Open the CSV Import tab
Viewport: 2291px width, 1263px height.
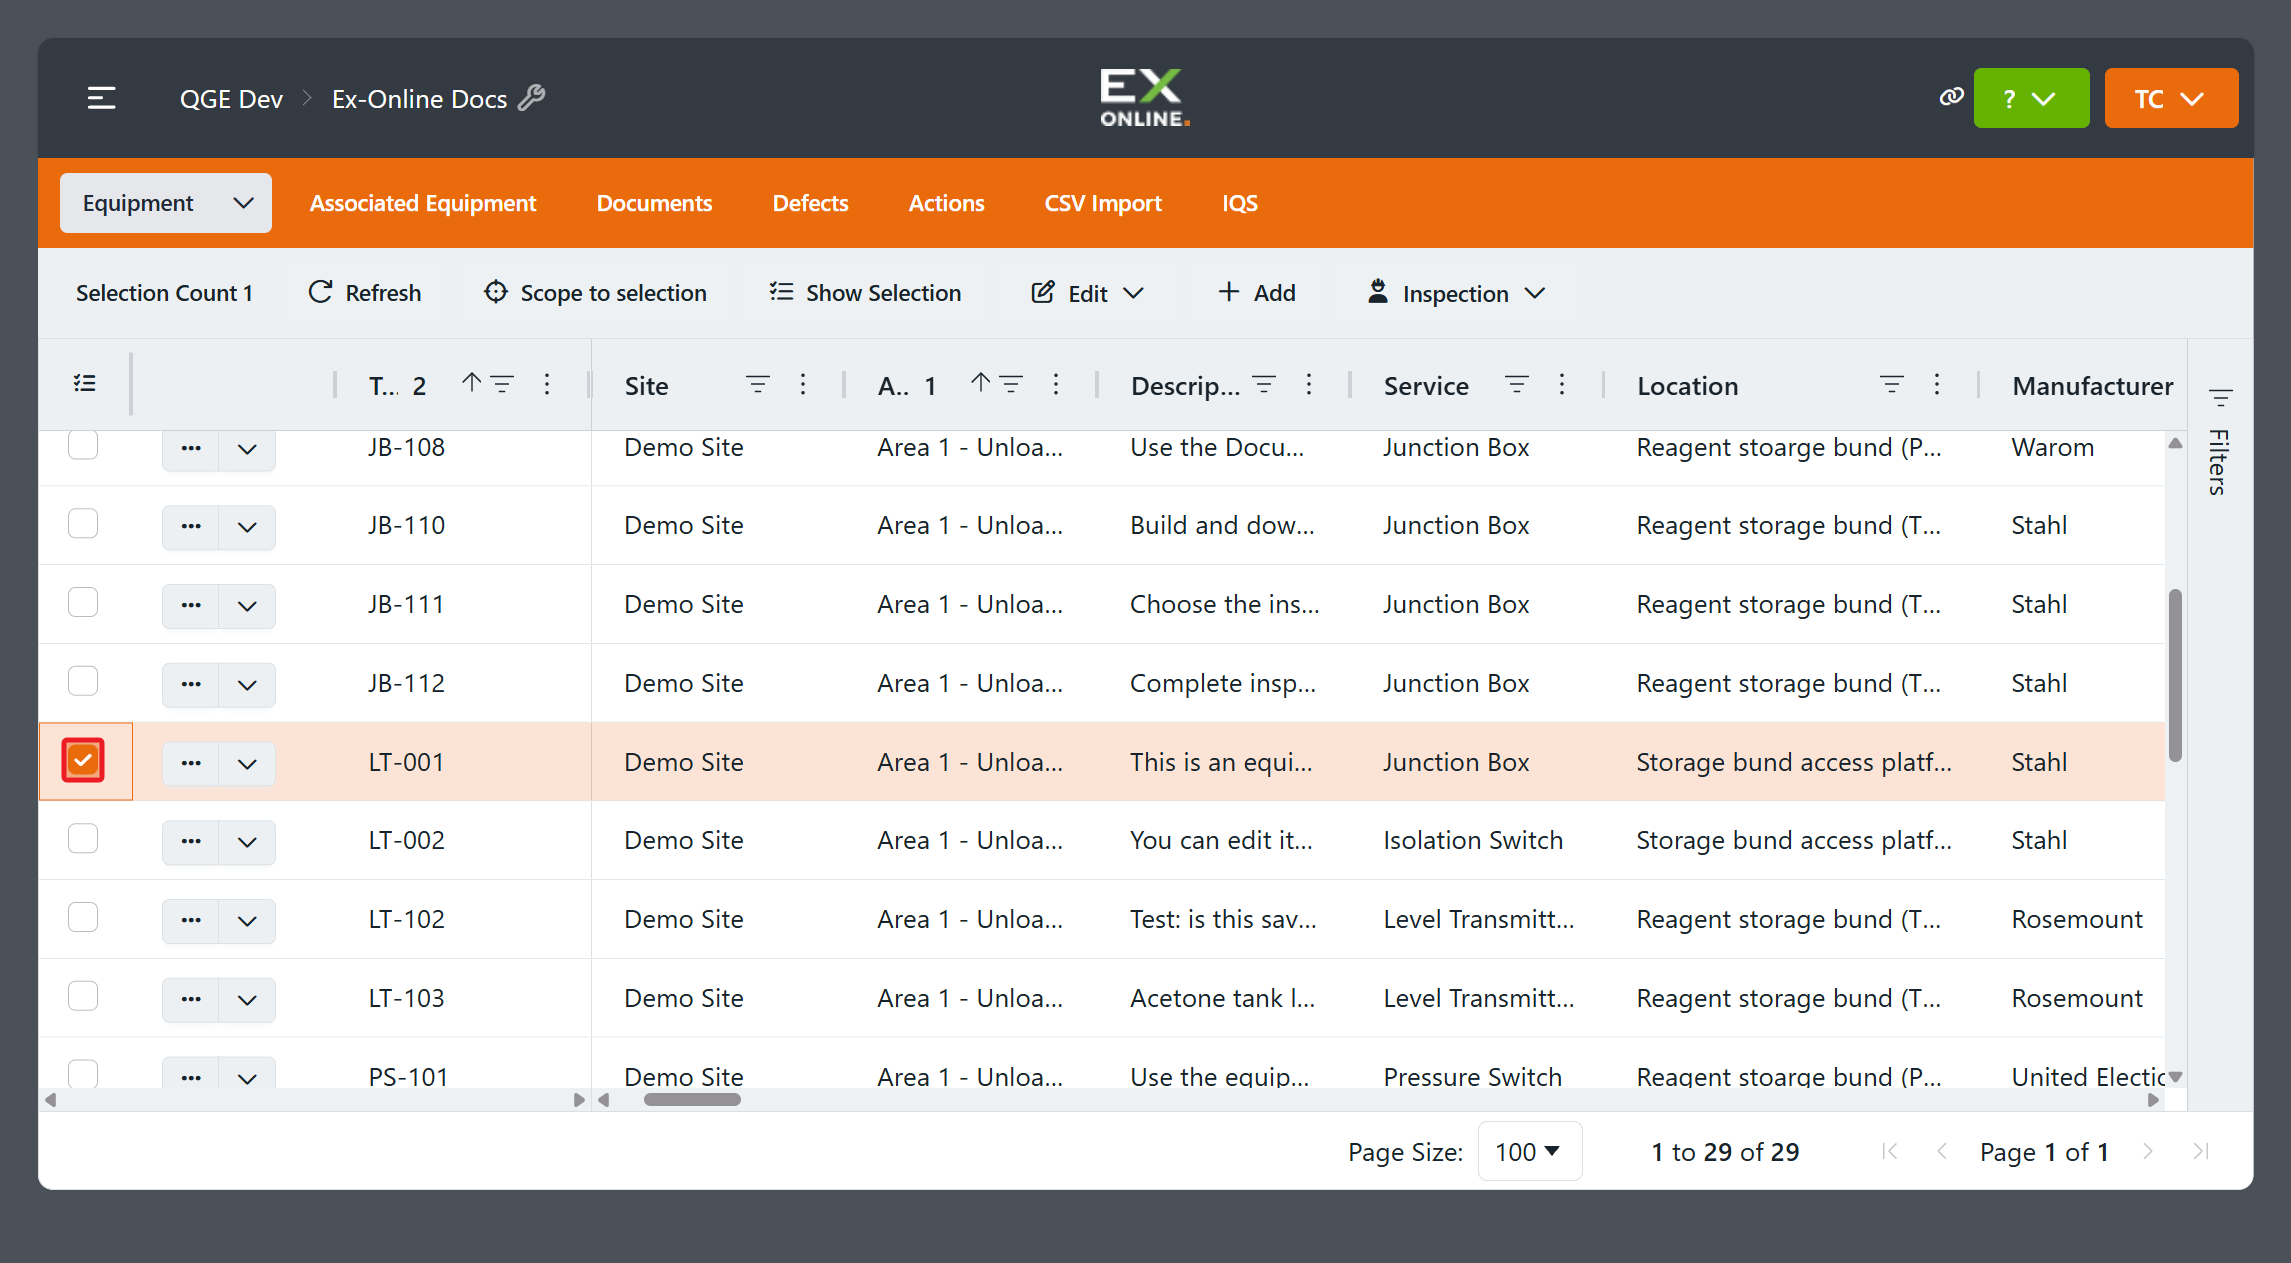tap(1103, 203)
